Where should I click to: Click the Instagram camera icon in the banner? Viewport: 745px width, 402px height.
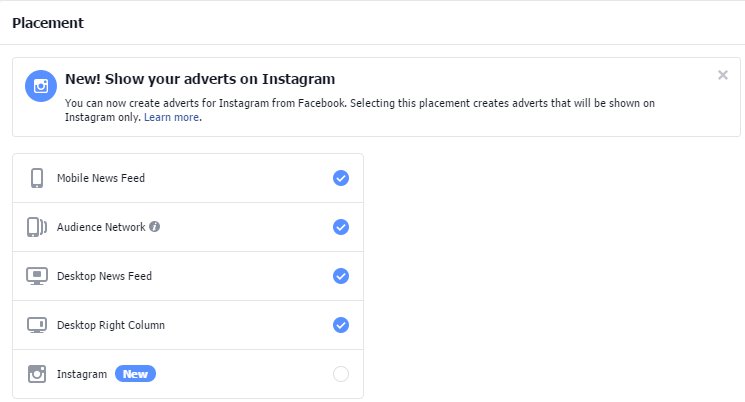point(41,86)
